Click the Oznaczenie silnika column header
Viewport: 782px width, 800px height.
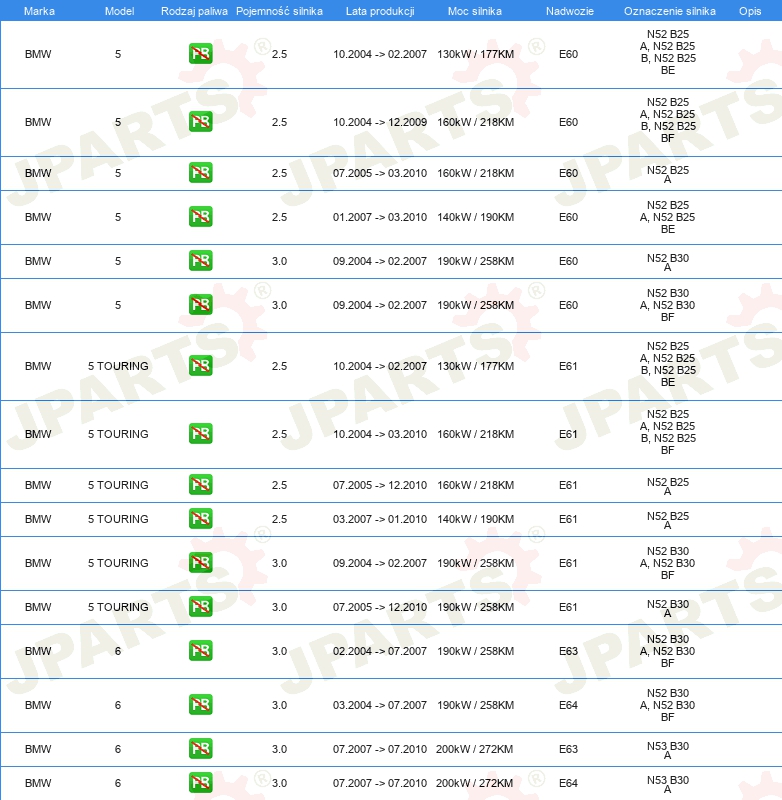pyautogui.click(x=670, y=11)
